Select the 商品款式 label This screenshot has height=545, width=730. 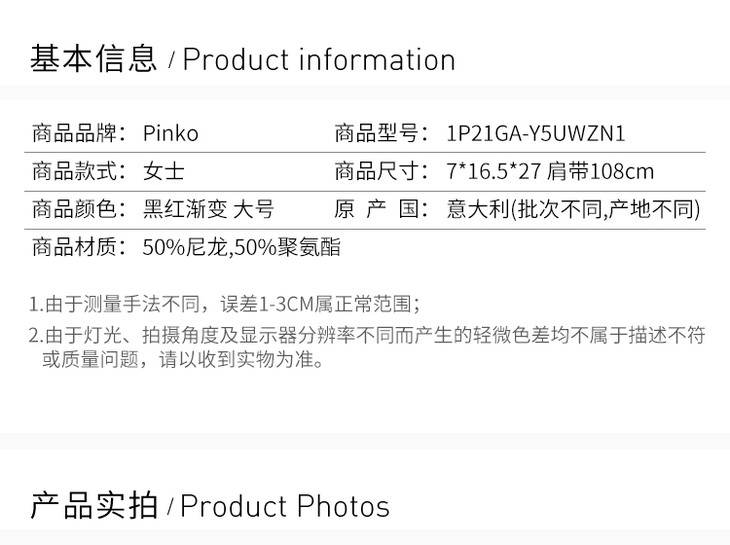pos(80,172)
